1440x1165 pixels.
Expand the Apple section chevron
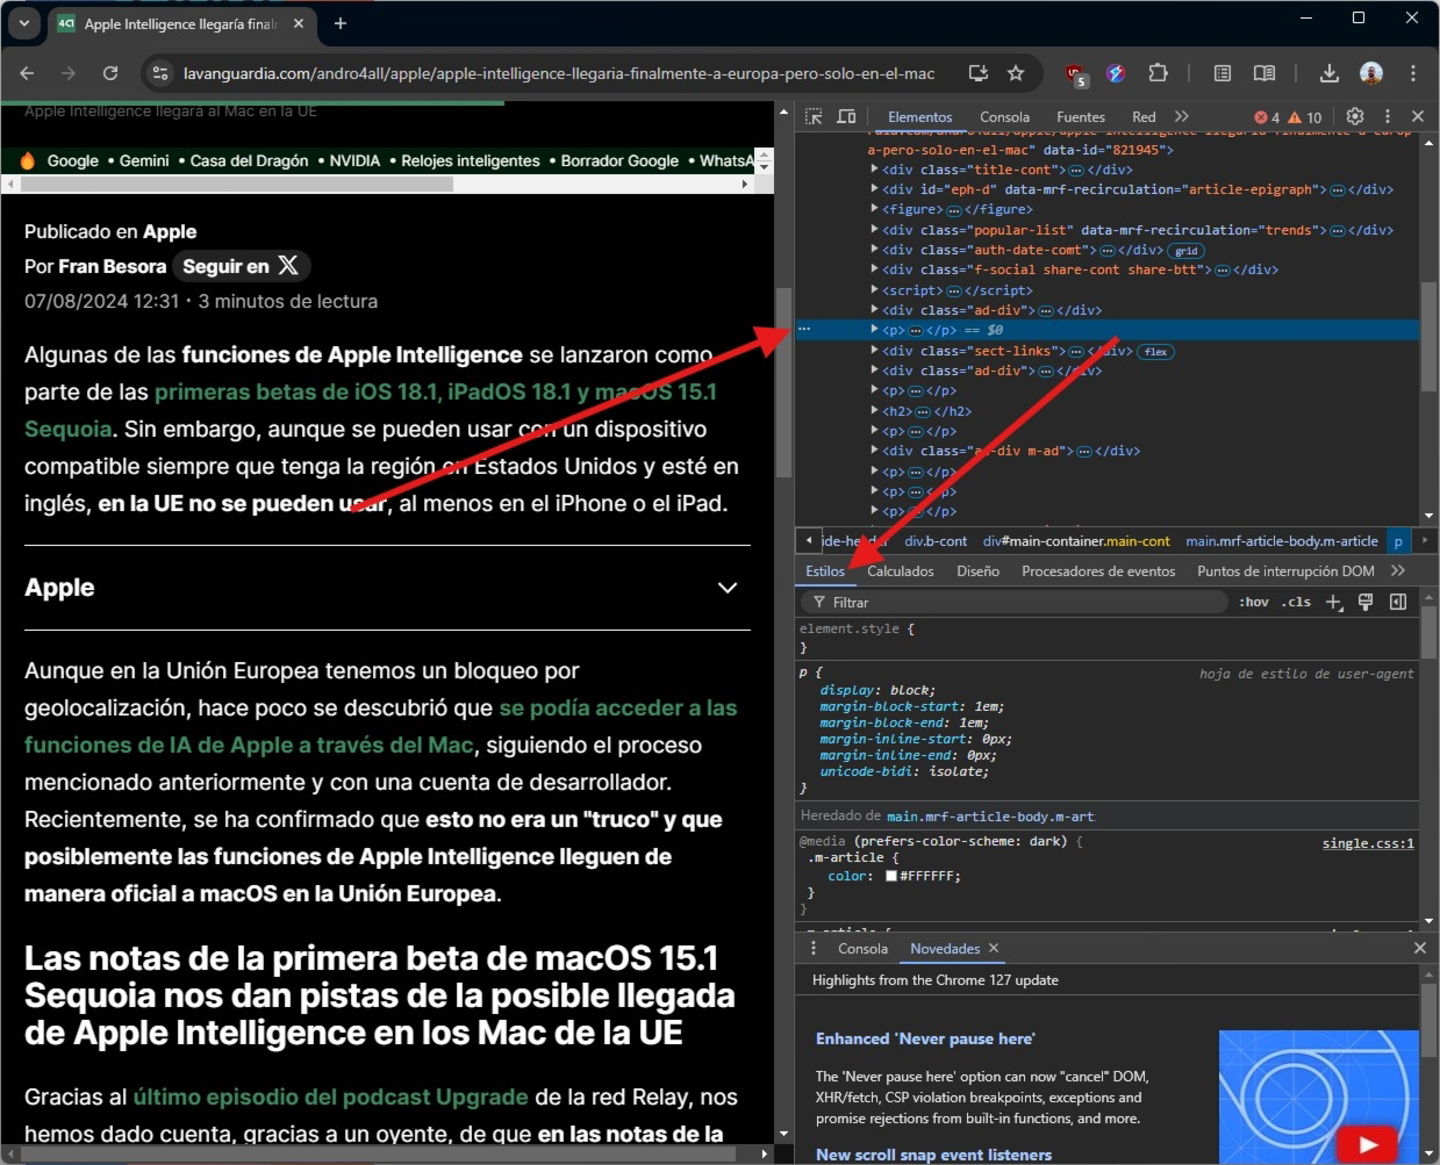727,588
